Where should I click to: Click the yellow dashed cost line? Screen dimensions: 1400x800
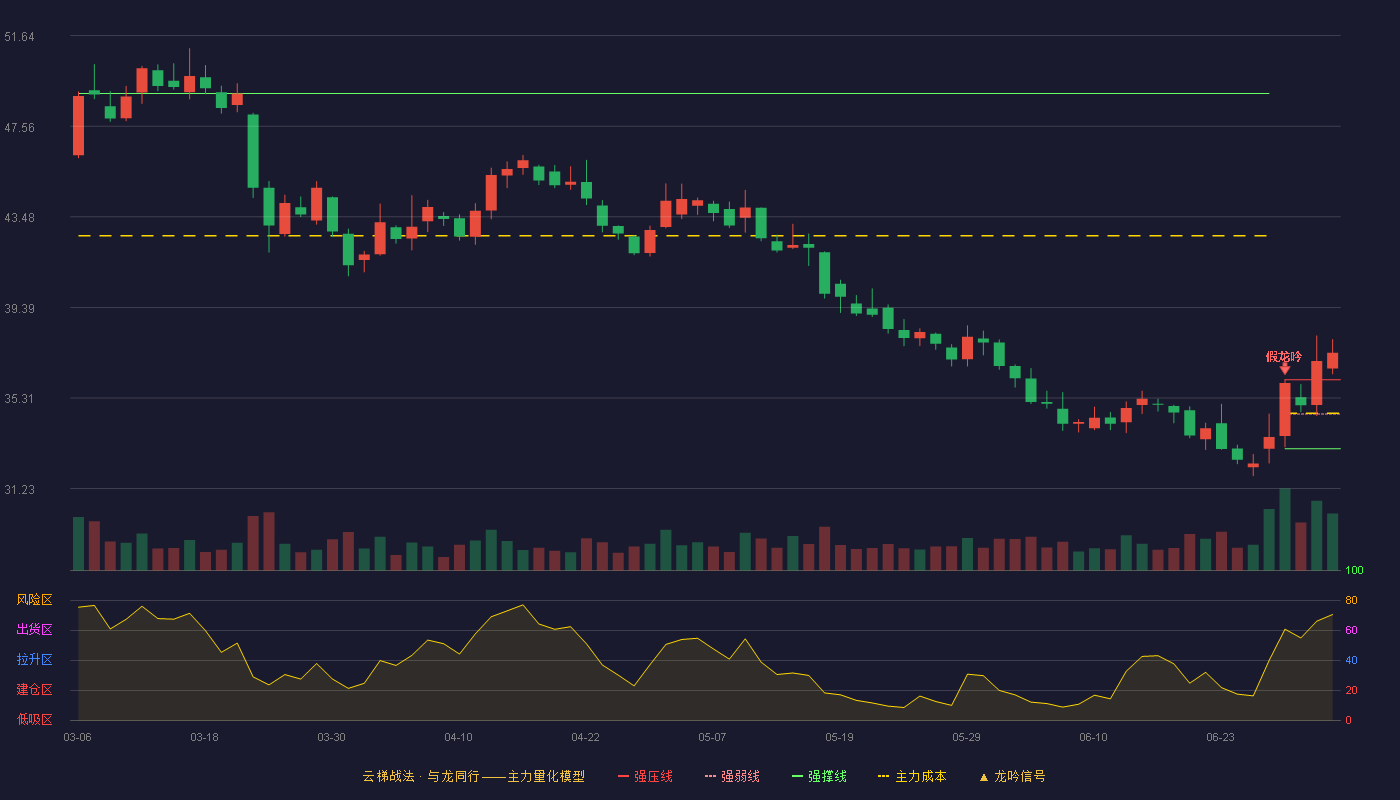click(x=673, y=236)
